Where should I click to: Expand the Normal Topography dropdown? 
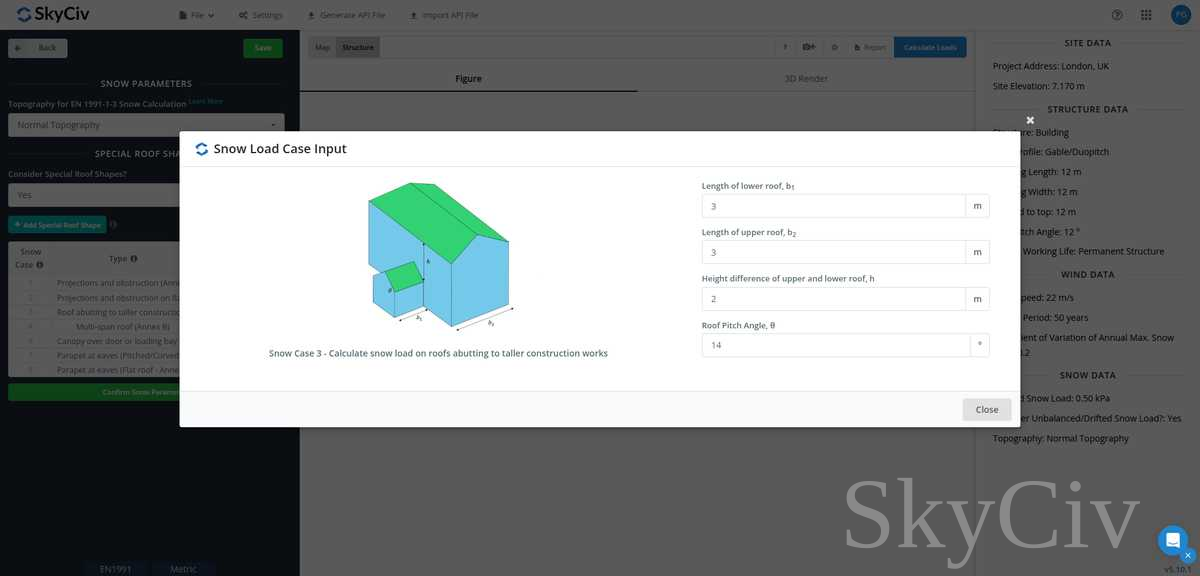[x=146, y=125]
